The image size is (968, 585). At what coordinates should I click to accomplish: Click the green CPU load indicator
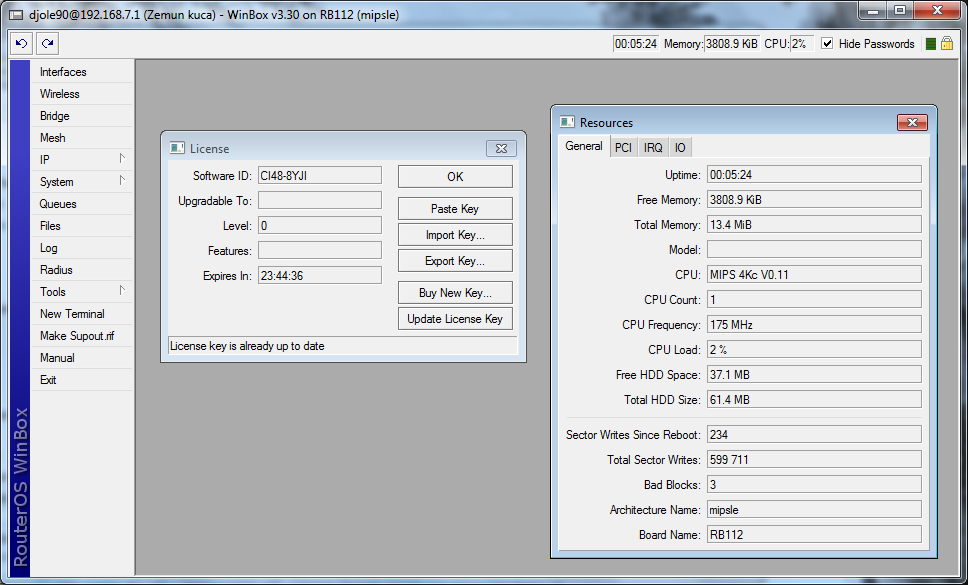click(x=931, y=44)
